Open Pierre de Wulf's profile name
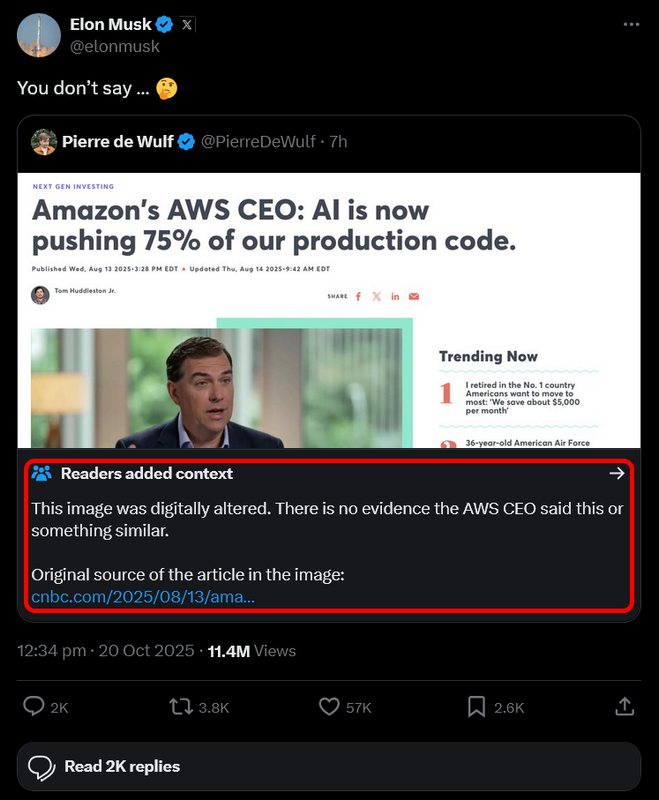The height and width of the screenshot is (800, 659). point(117,142)
